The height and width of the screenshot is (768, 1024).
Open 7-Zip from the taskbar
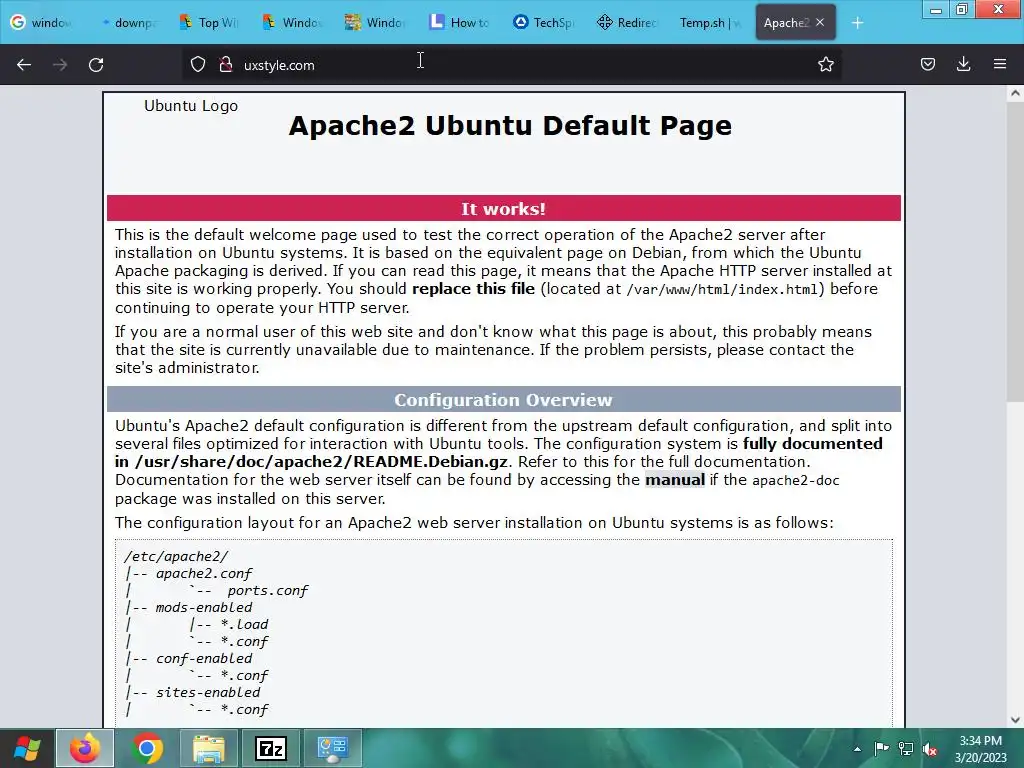tap(270, 748)
